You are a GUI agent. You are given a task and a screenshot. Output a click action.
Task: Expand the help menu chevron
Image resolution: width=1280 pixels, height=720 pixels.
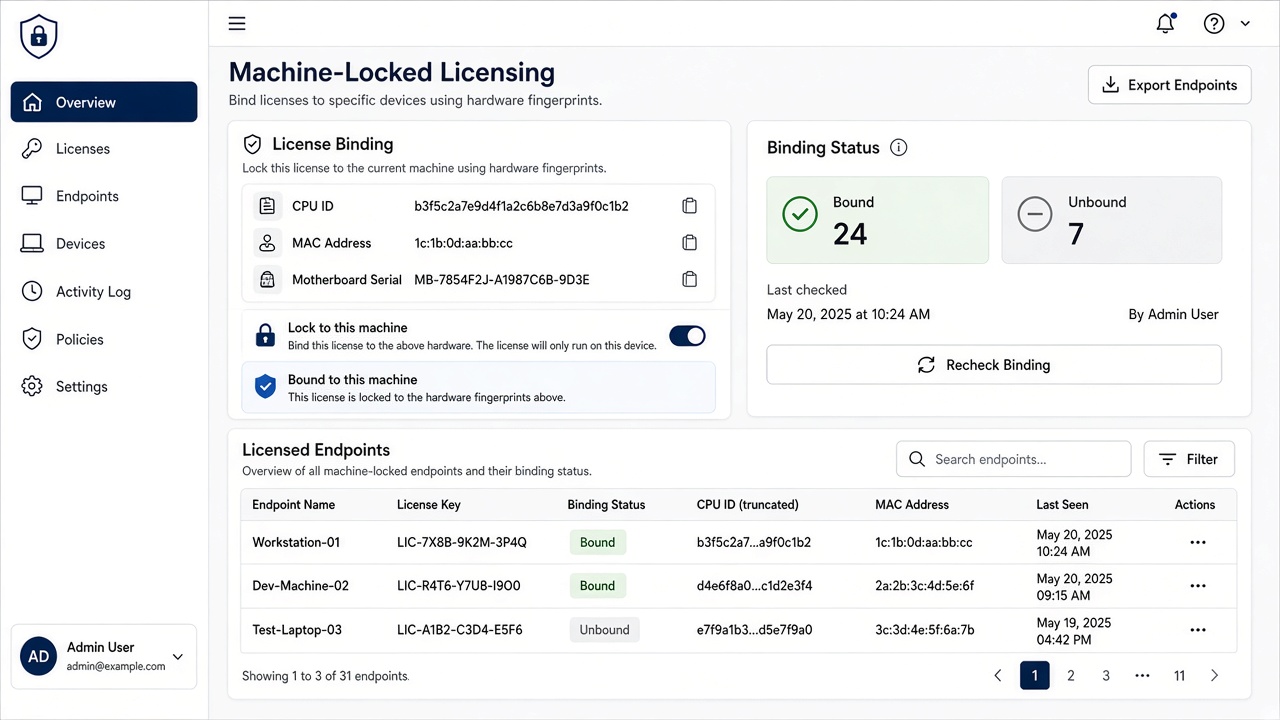point(1245,23)
